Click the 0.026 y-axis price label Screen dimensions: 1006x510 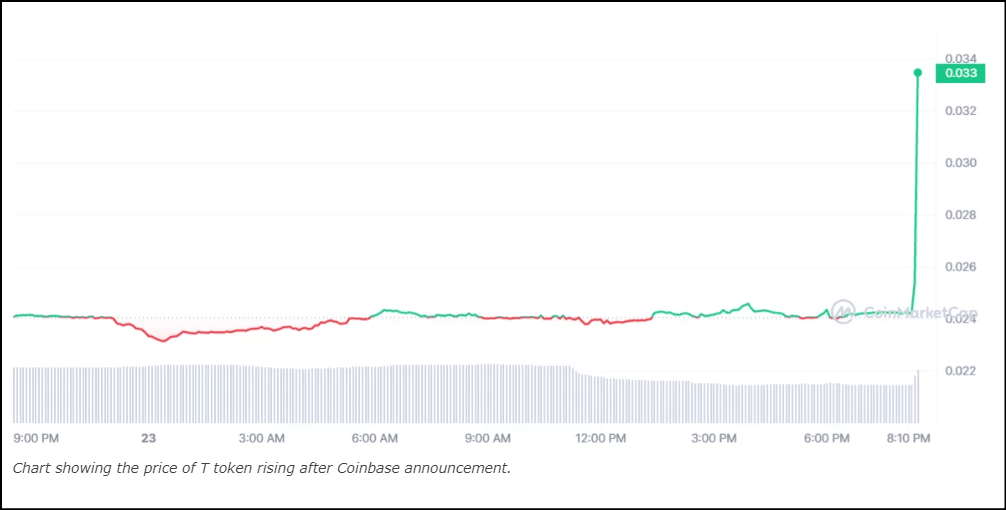click(960, 267)
